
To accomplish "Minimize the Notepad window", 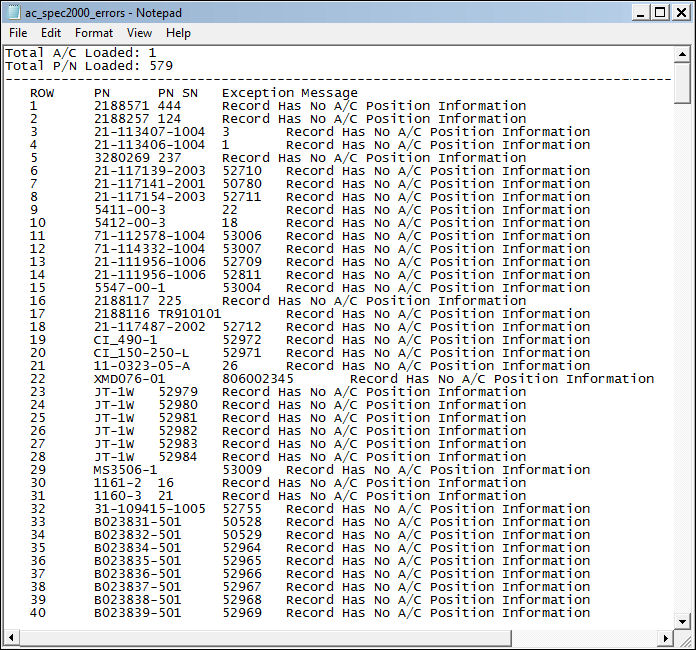I will (641, 12).
